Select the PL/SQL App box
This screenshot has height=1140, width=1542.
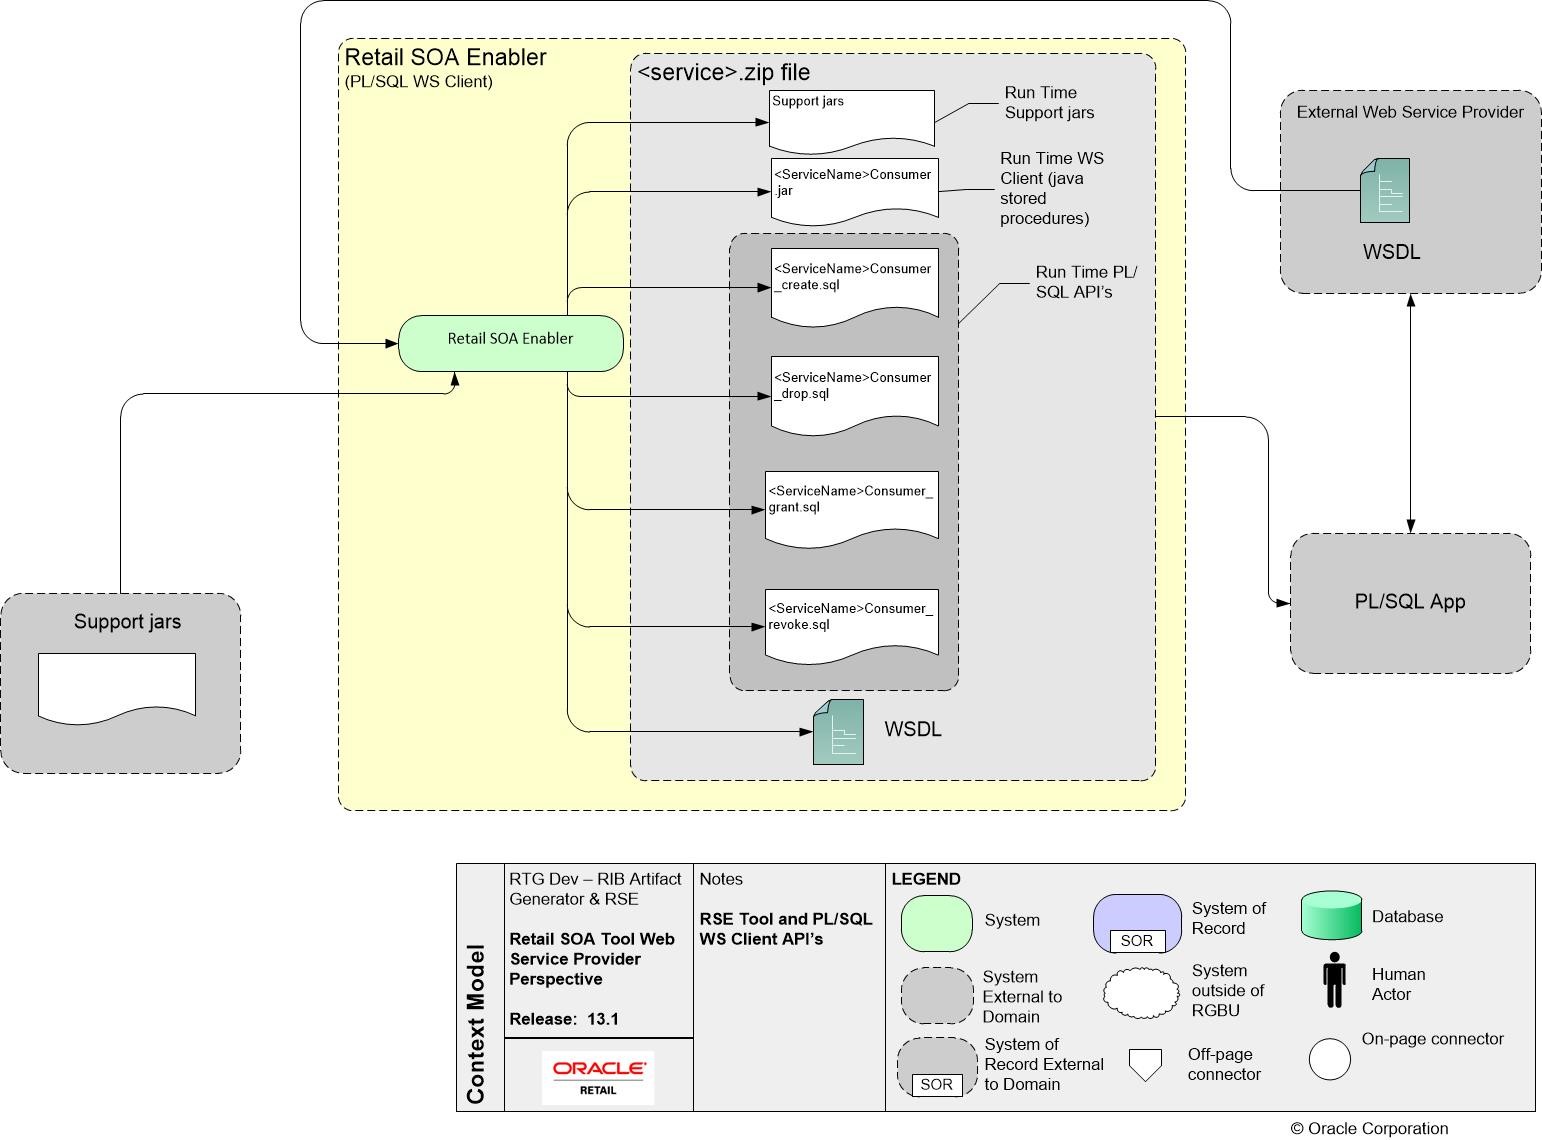(x=1410, y=603)
